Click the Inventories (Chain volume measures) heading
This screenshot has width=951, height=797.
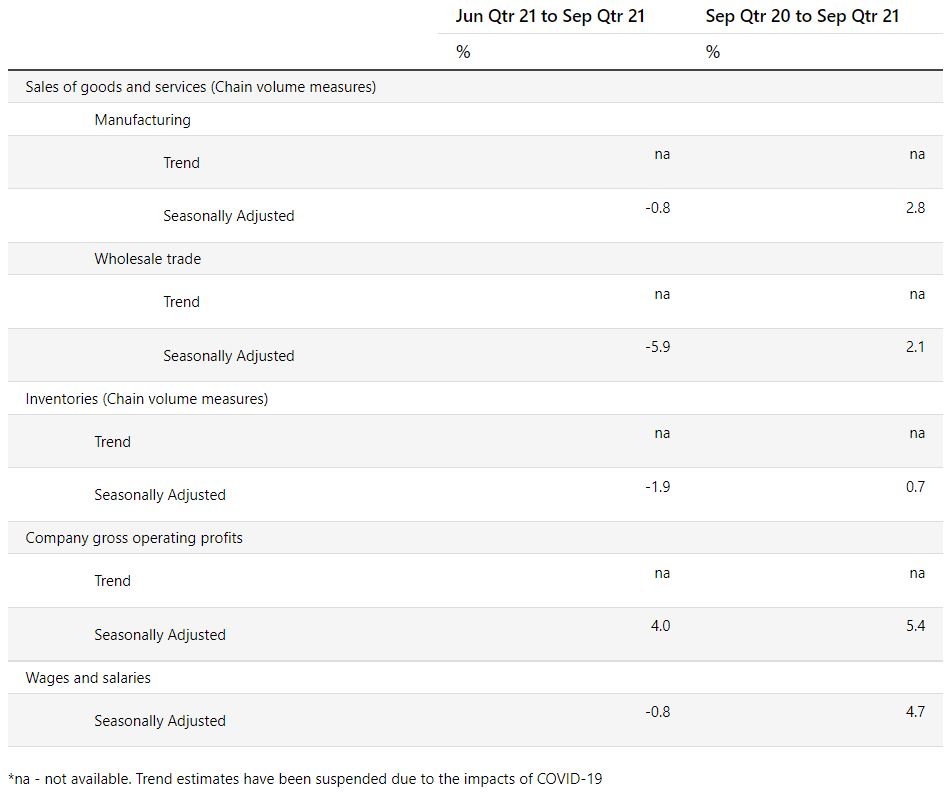click(x=146, y=399)
